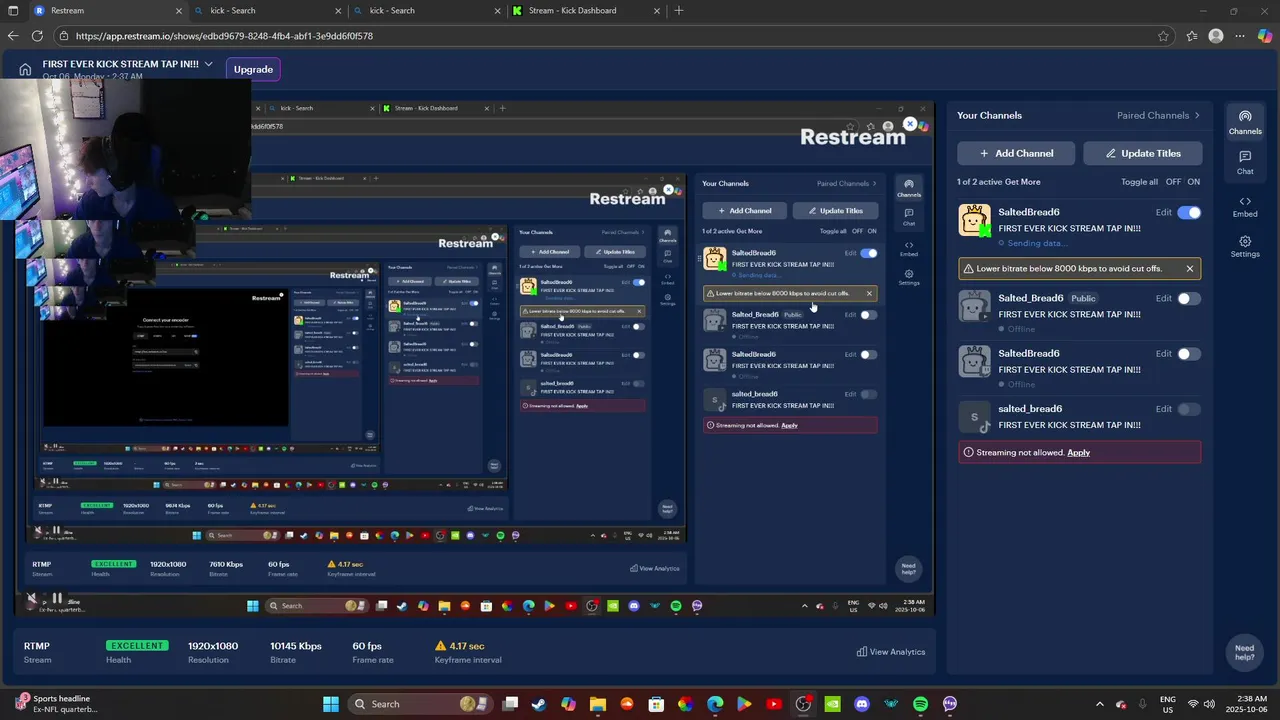1280x720 pixels.
Task: Edit the Salted_Bread6 Public channel
Action: click(x=1163, y=298)
